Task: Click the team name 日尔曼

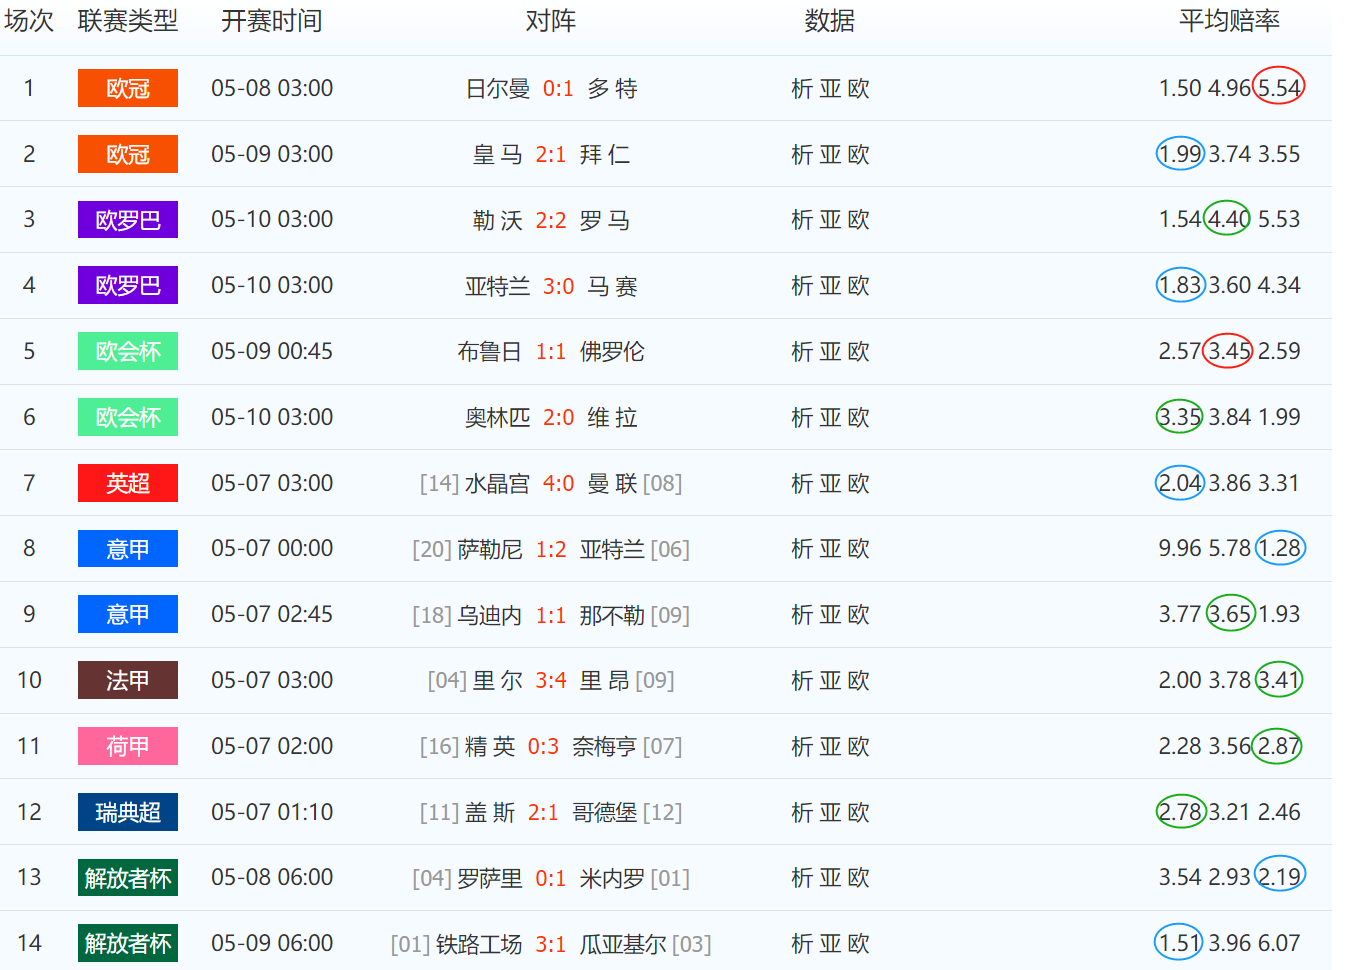Action: tap(498, 89)
